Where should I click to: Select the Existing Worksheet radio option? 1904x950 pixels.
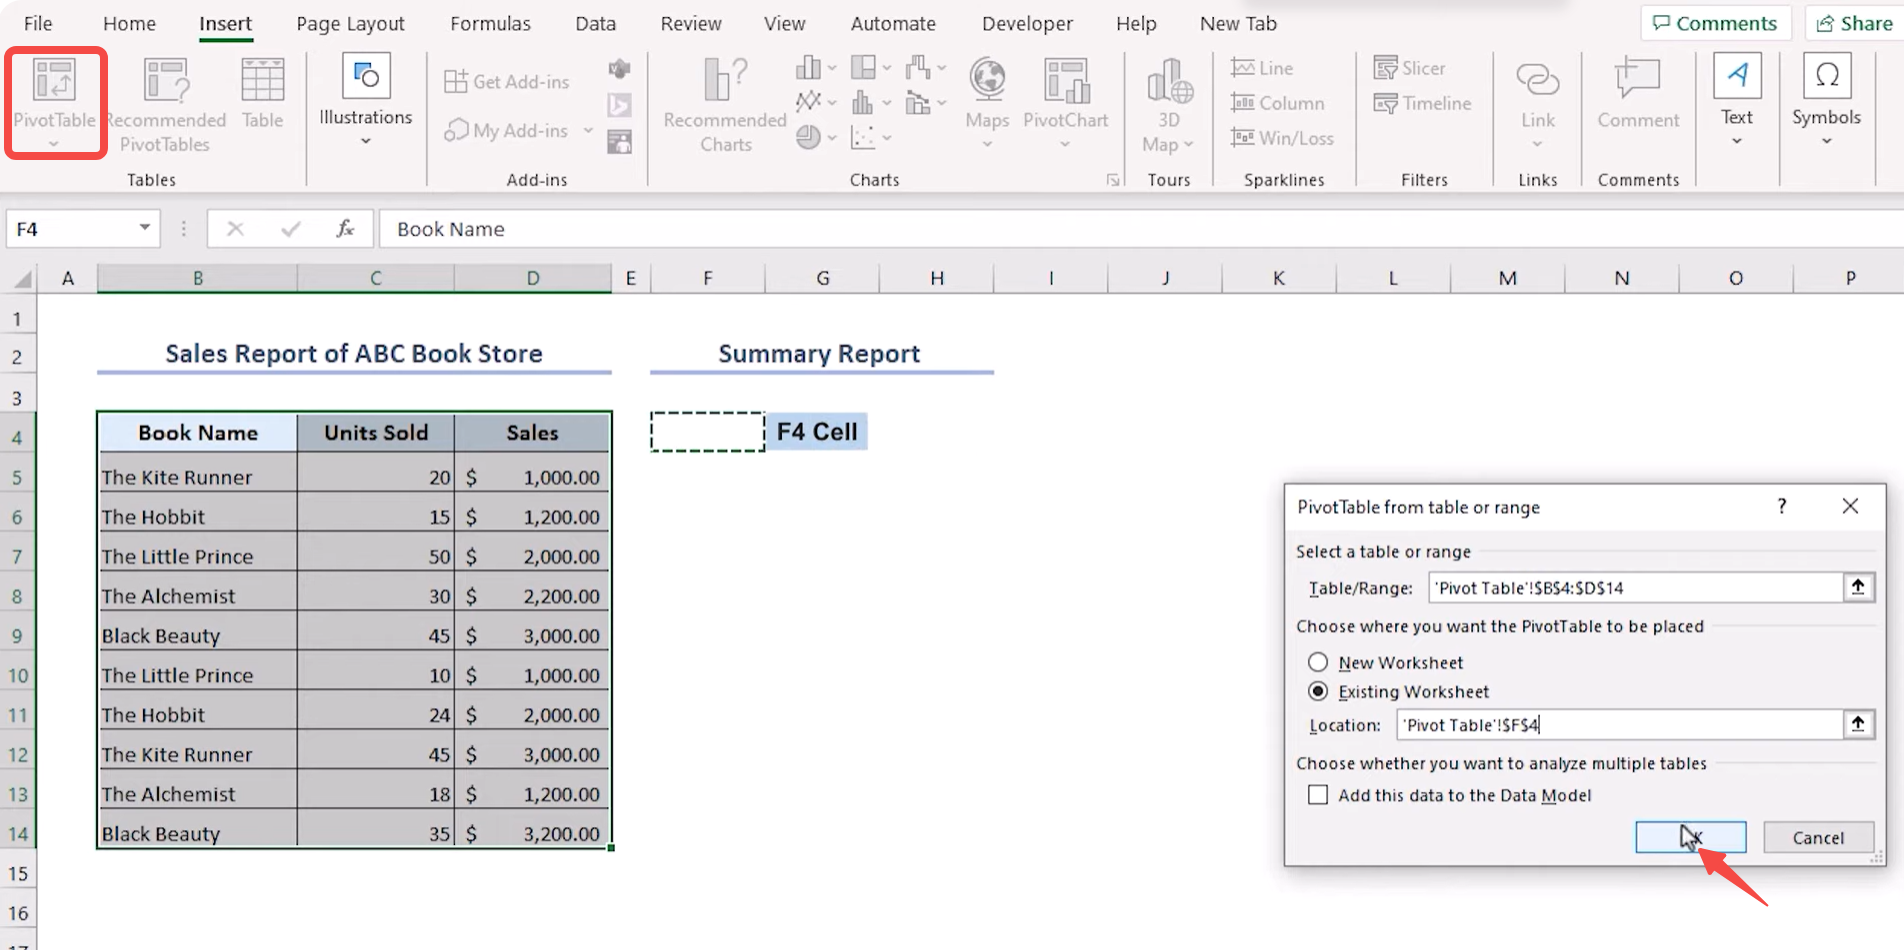[1318, 691]
